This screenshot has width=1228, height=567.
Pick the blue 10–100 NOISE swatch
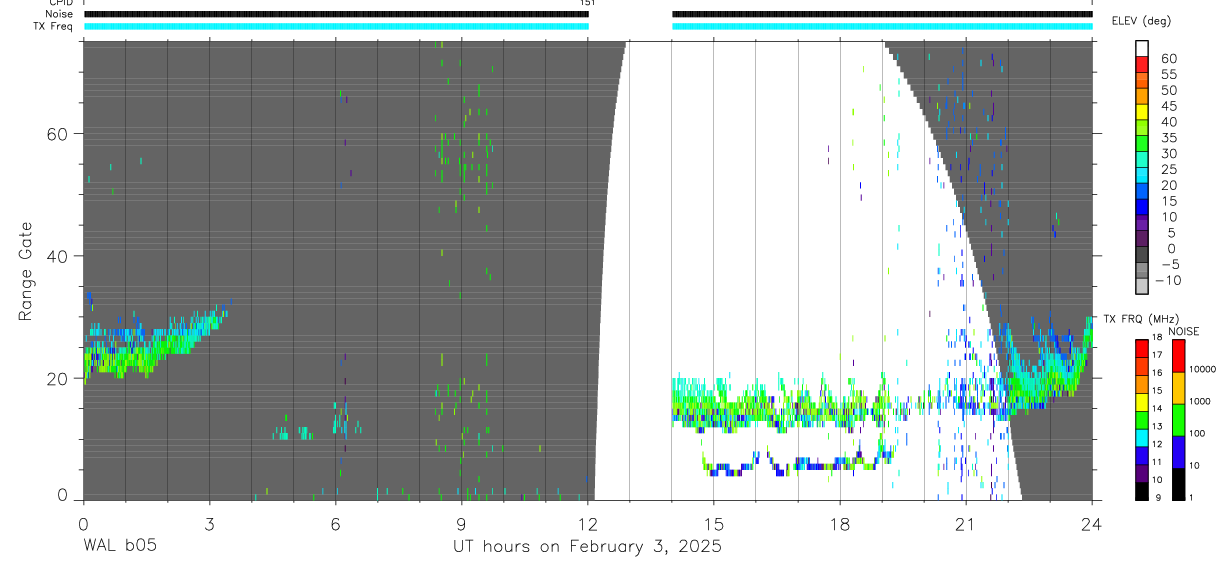coord(1178,451)
